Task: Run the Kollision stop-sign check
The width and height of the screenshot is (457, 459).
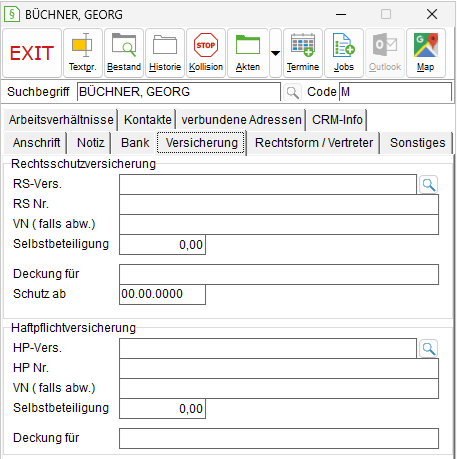Action: point(206,53)
